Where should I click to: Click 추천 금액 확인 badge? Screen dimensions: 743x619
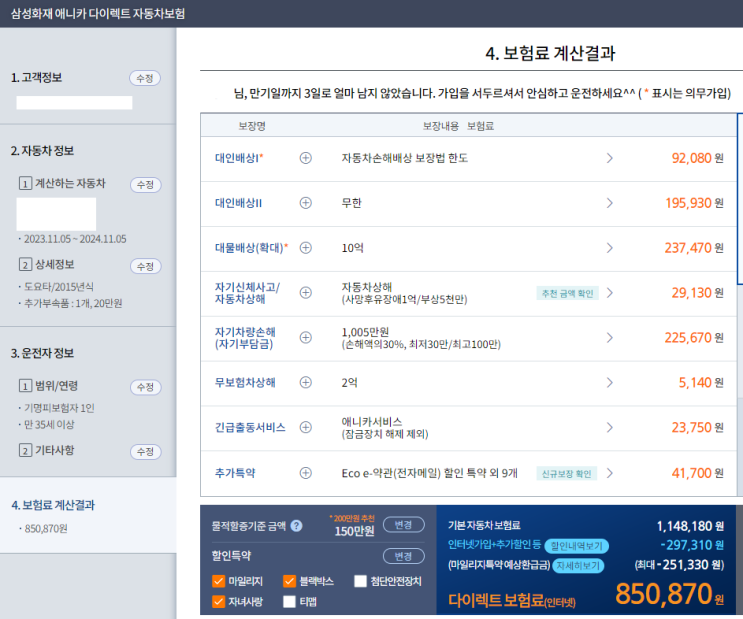[567, 293]
